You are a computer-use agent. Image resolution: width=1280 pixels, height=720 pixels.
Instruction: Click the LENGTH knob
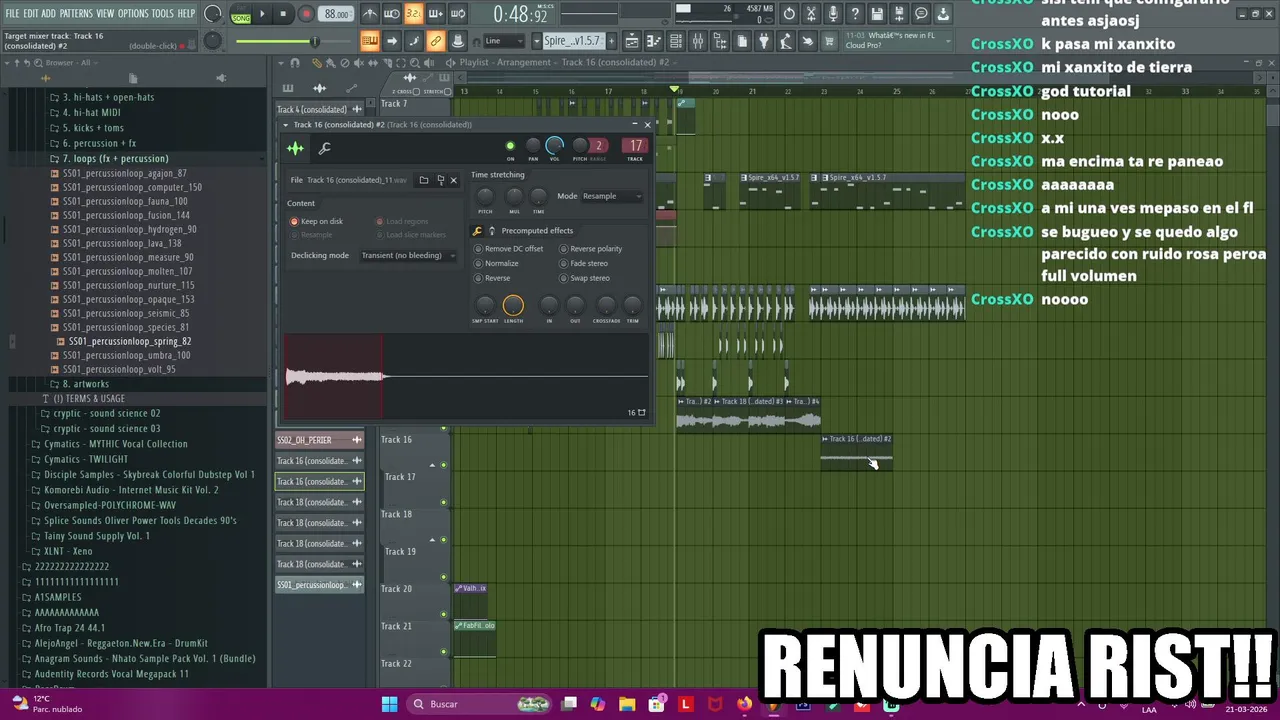(513, 305)
